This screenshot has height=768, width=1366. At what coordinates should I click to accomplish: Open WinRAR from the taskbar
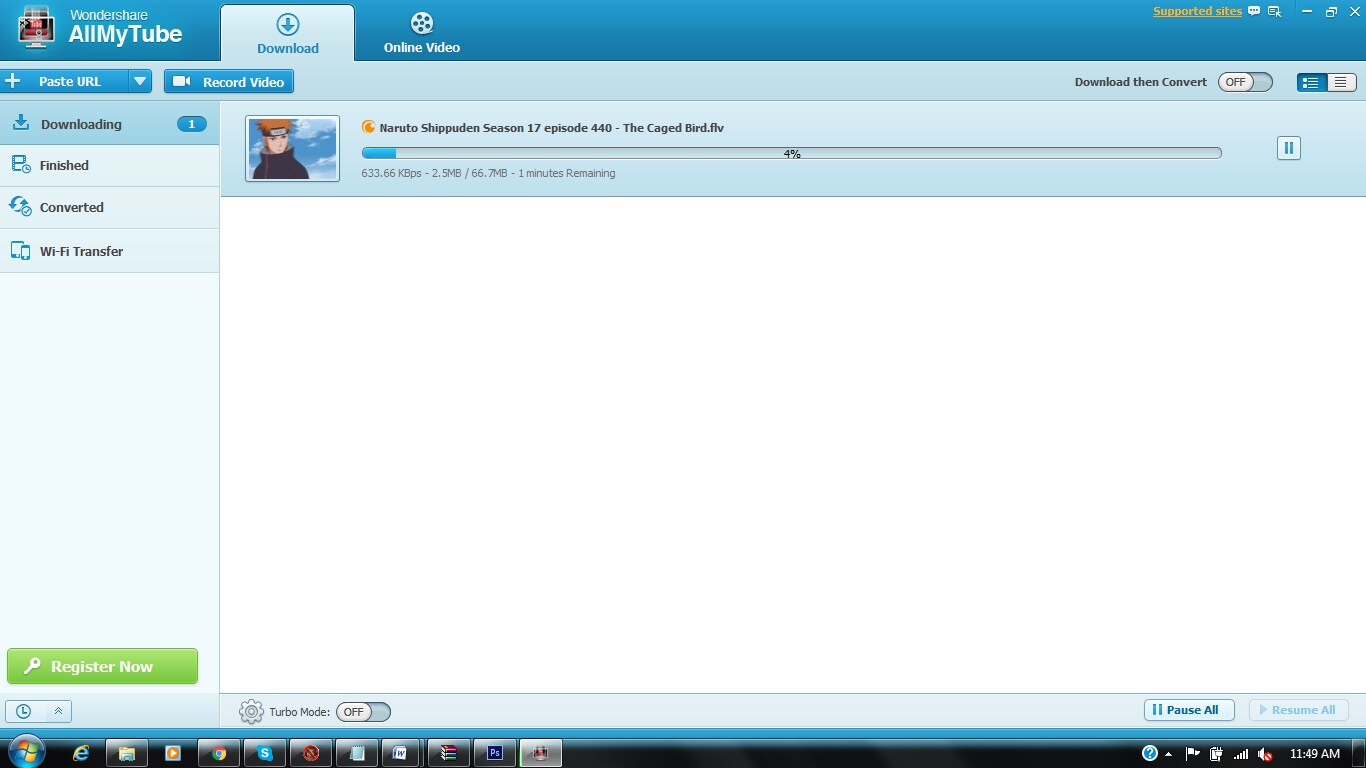pos(449,753)
